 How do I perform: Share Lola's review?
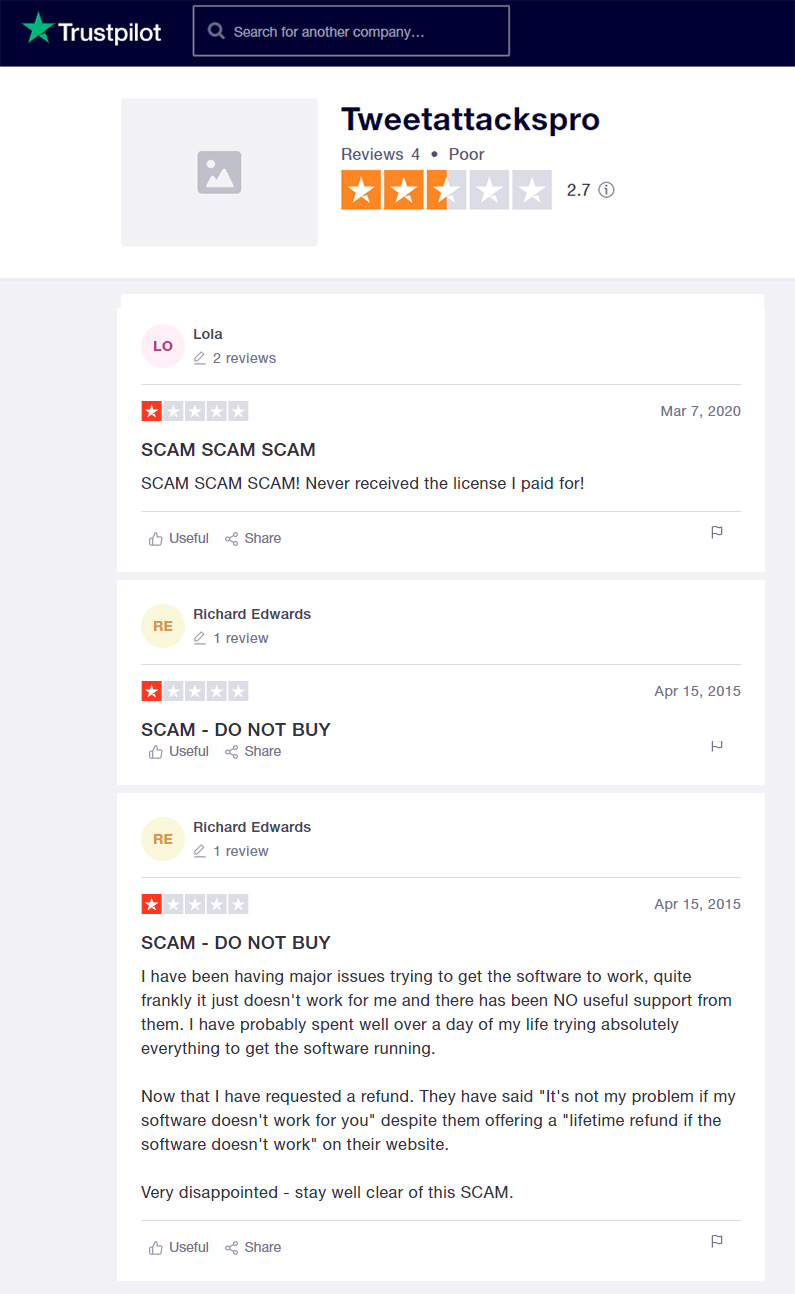tap(253, 538)
